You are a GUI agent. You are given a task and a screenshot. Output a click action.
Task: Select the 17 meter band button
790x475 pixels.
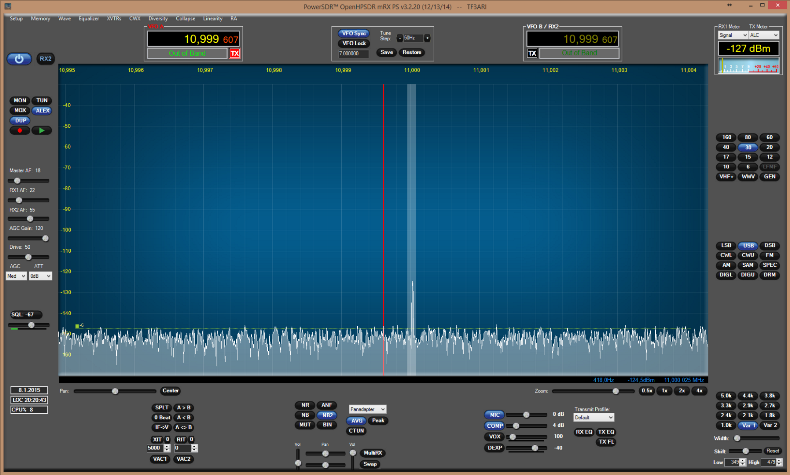(x=726, y=157)
